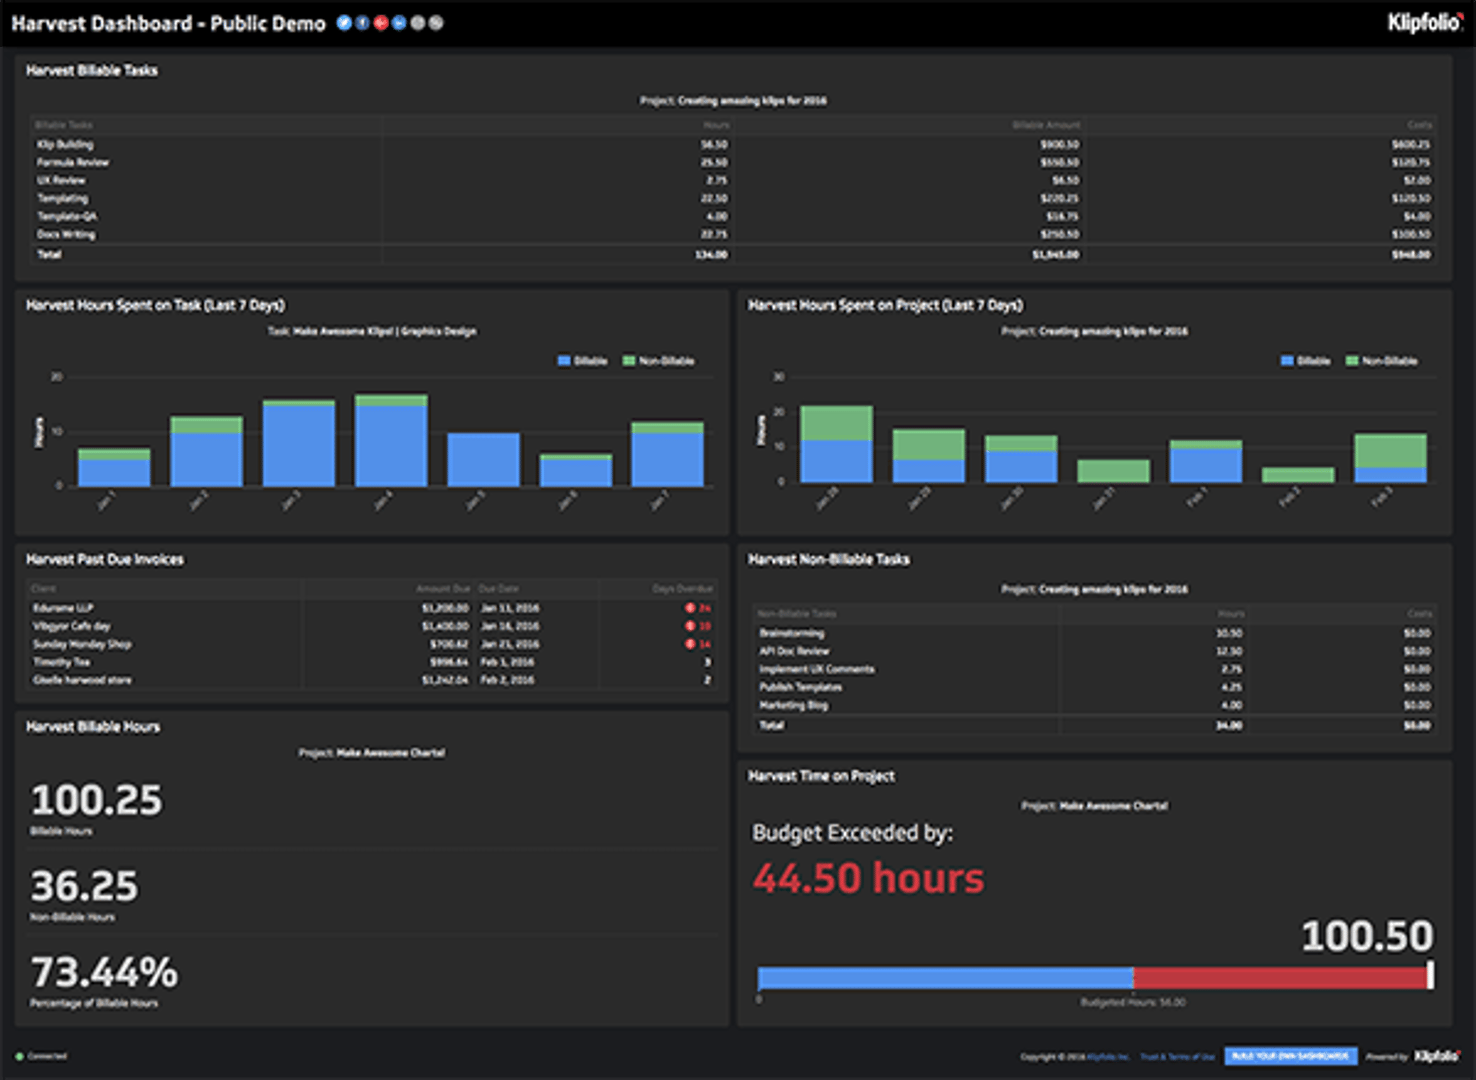The width and height of the screenshot is (1476, 1080).
Task: Select the Sunday Monday Shop invoice row
Action: pos(82,644)
